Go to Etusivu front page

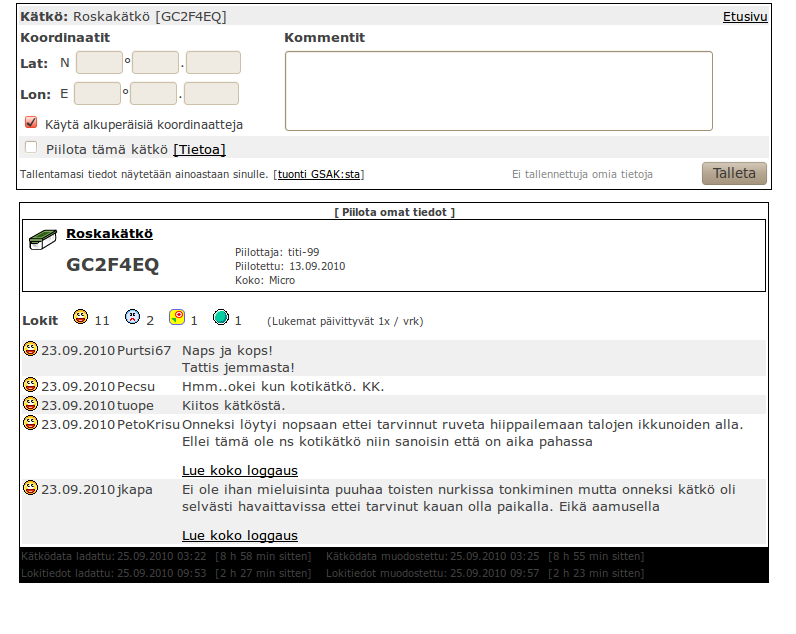(744, 17)
